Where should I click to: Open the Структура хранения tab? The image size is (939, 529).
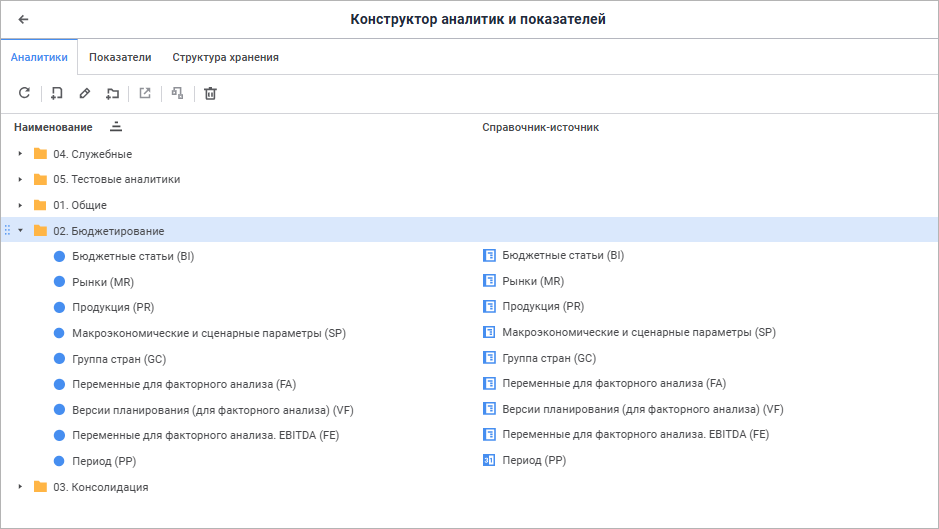225,57
